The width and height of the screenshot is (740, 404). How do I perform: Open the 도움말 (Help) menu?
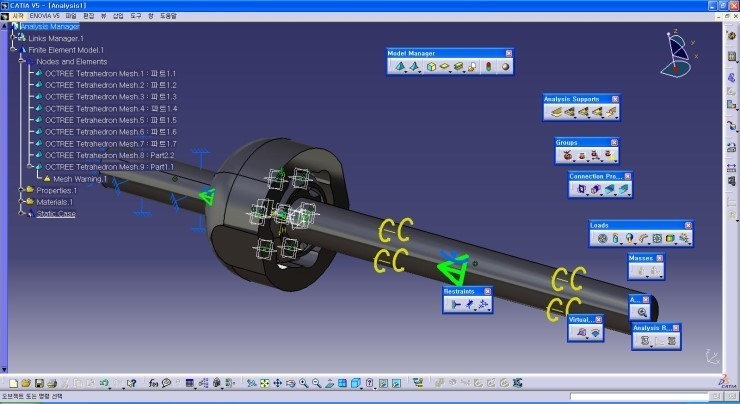click(x=168, y=16)
